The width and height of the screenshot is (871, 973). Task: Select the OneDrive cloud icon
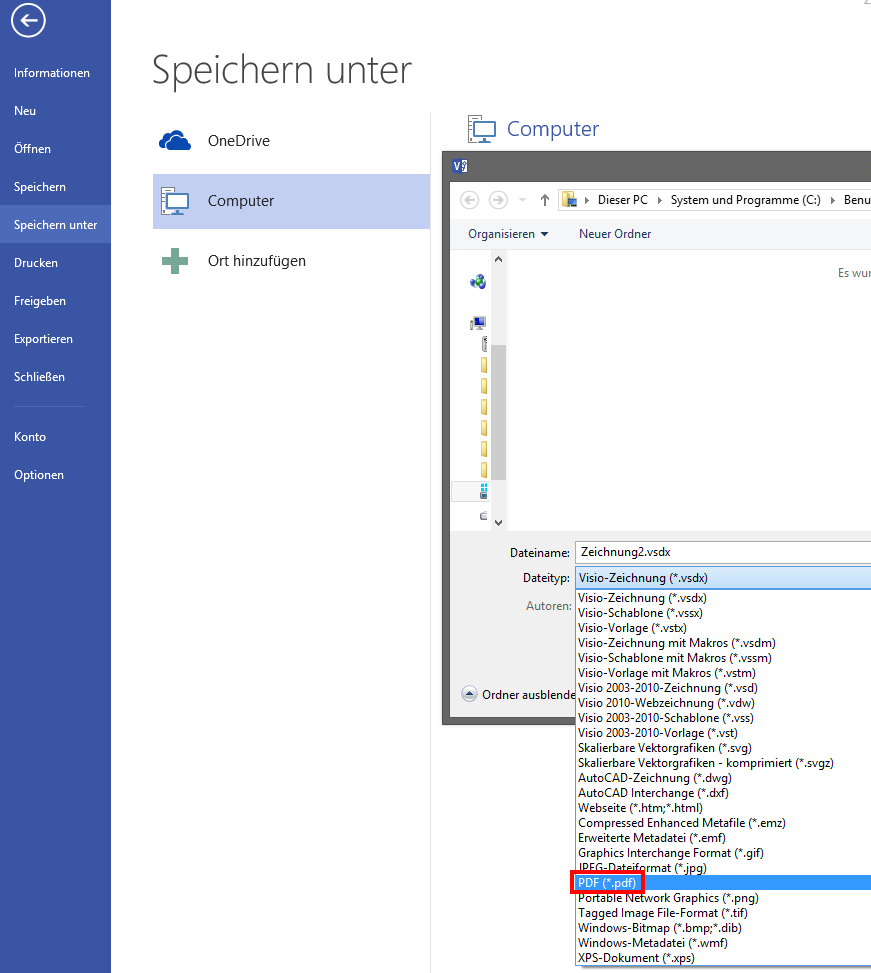[x=175, y=141]
